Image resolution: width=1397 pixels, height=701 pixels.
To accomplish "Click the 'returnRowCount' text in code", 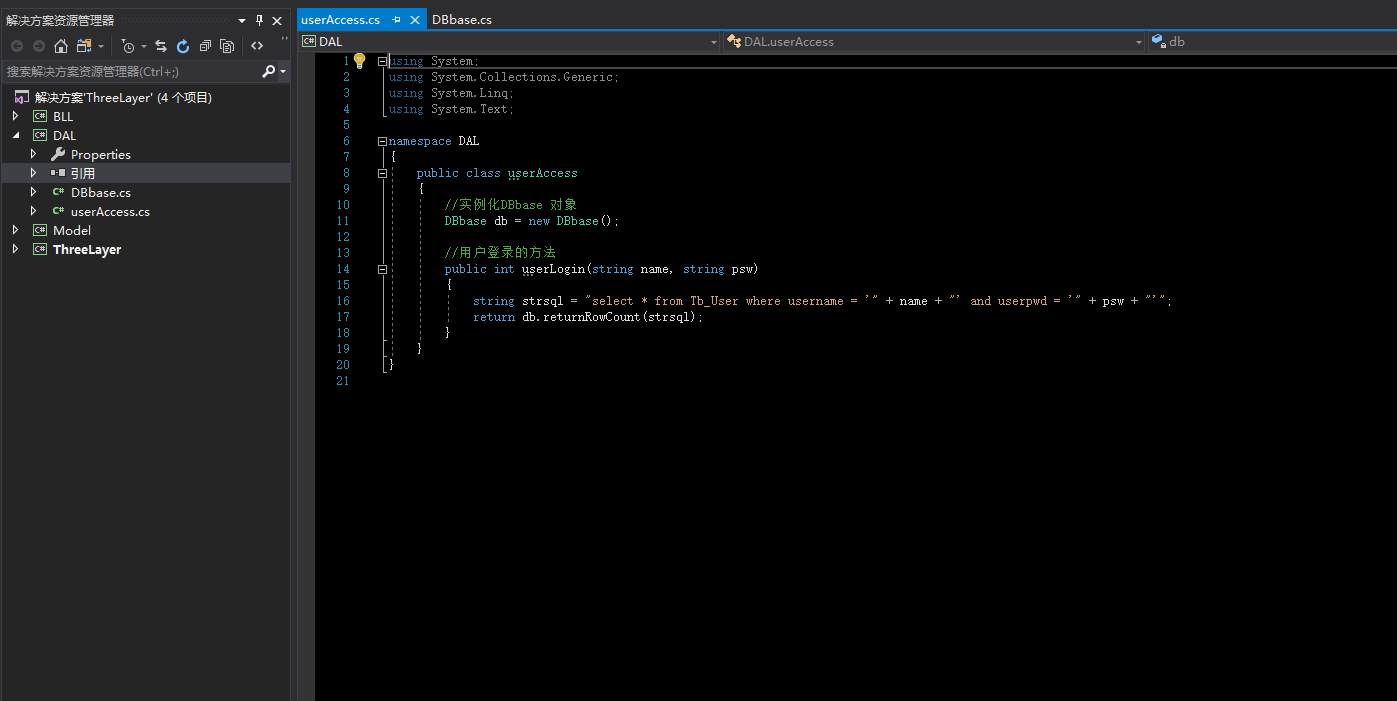I will click(592, 317).
